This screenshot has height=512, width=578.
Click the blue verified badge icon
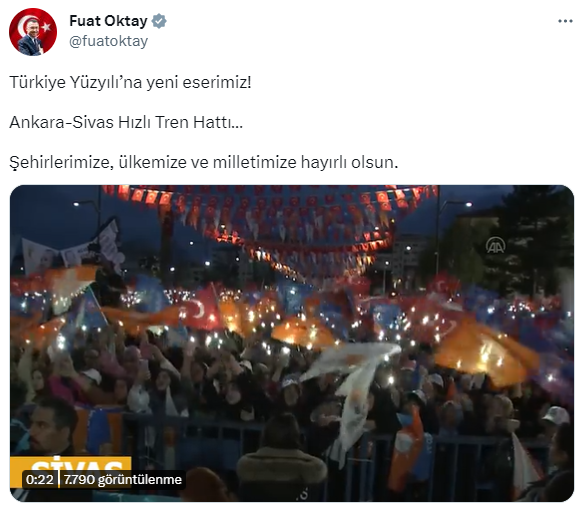point(159,21)
